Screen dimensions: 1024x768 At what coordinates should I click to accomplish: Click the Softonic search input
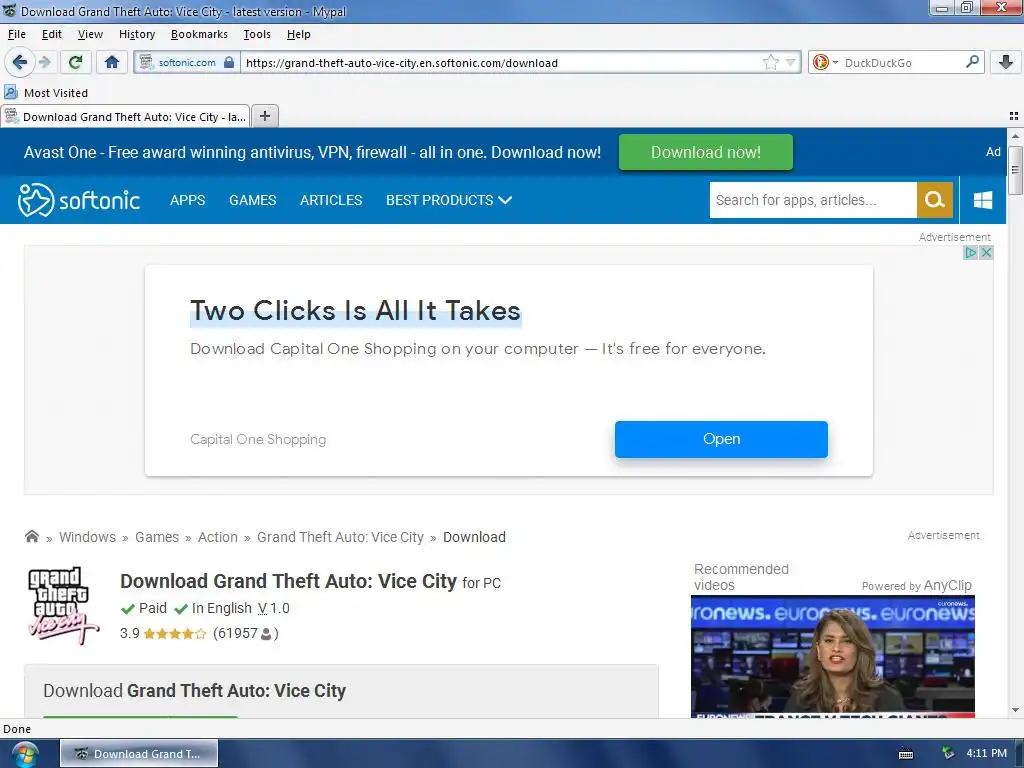pos(812,200)
